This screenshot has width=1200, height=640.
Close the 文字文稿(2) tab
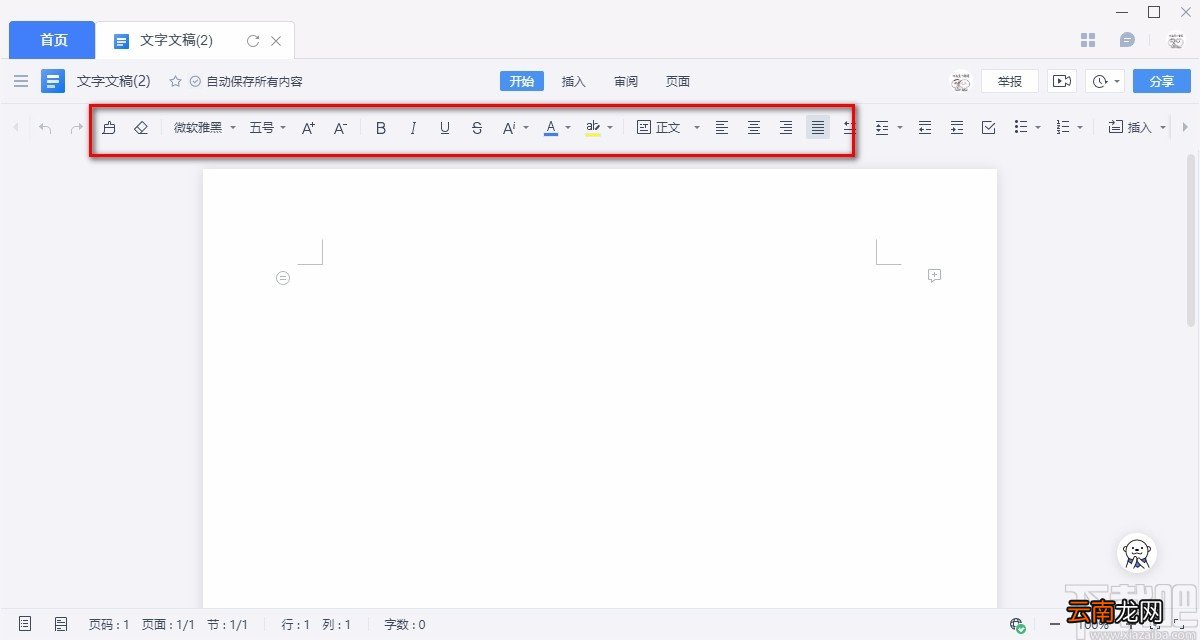point(276,41)
